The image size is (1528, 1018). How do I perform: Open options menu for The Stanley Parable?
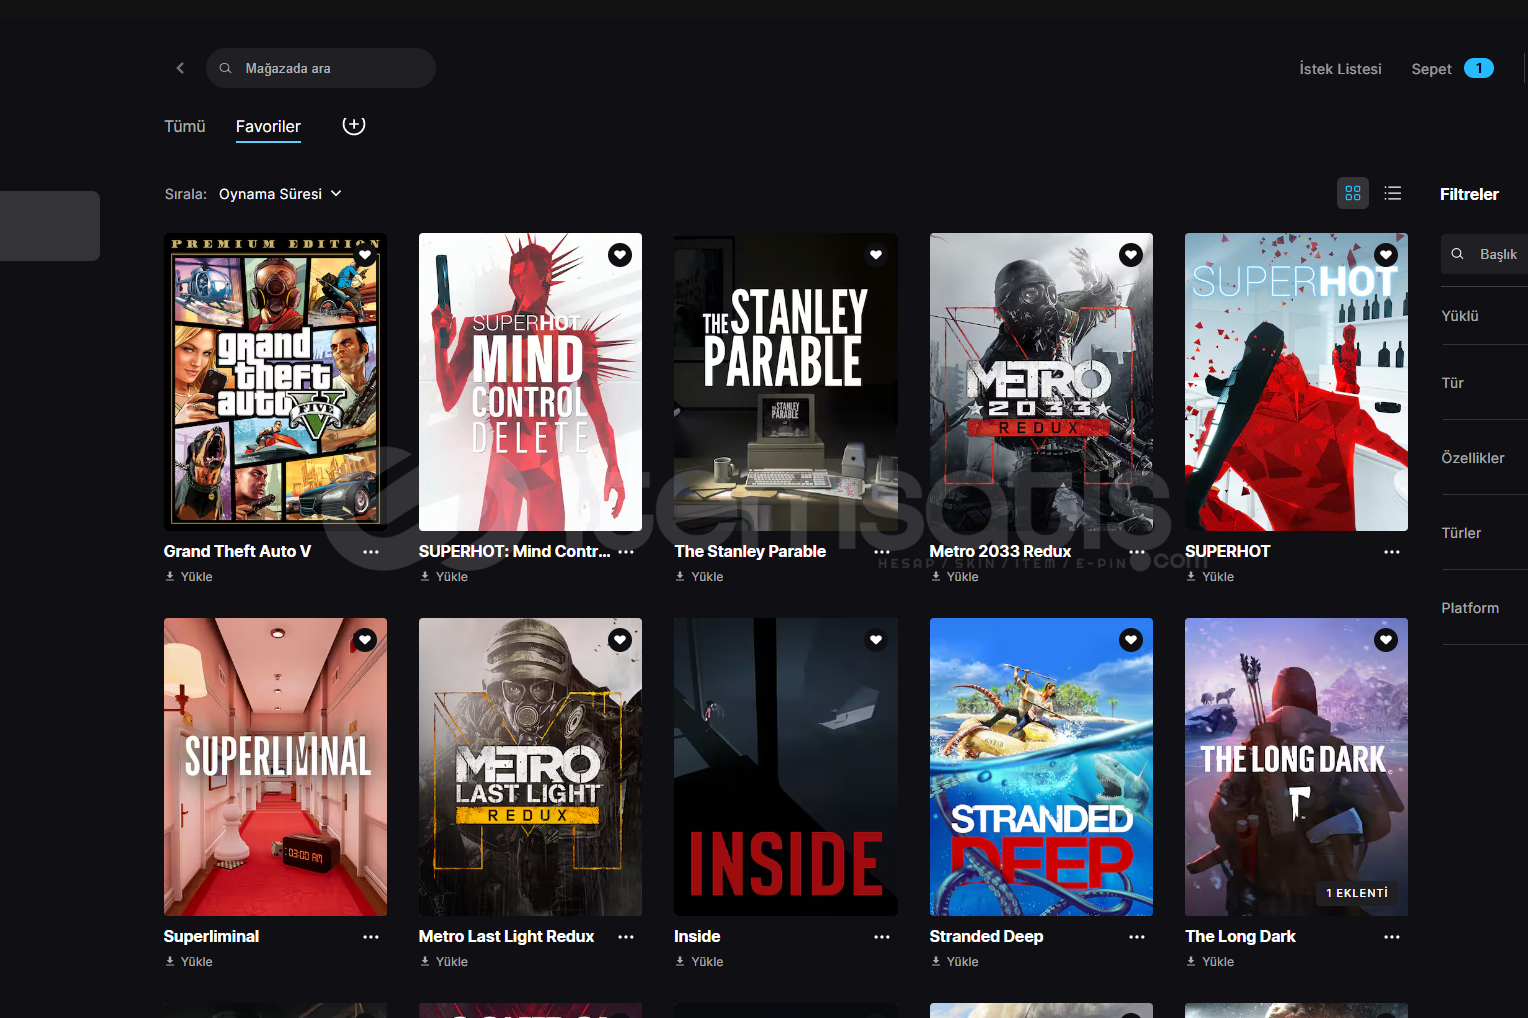click(882, 552)
